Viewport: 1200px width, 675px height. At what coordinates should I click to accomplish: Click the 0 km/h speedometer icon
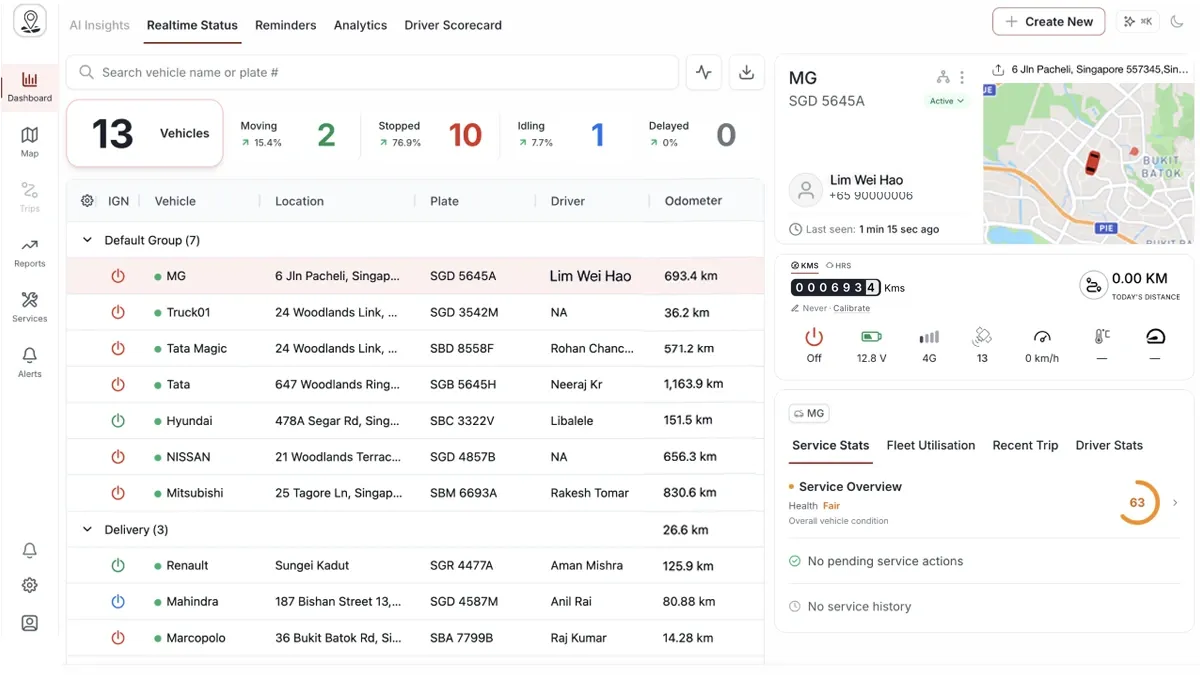pyautogui.click(x=1042, y=337)
